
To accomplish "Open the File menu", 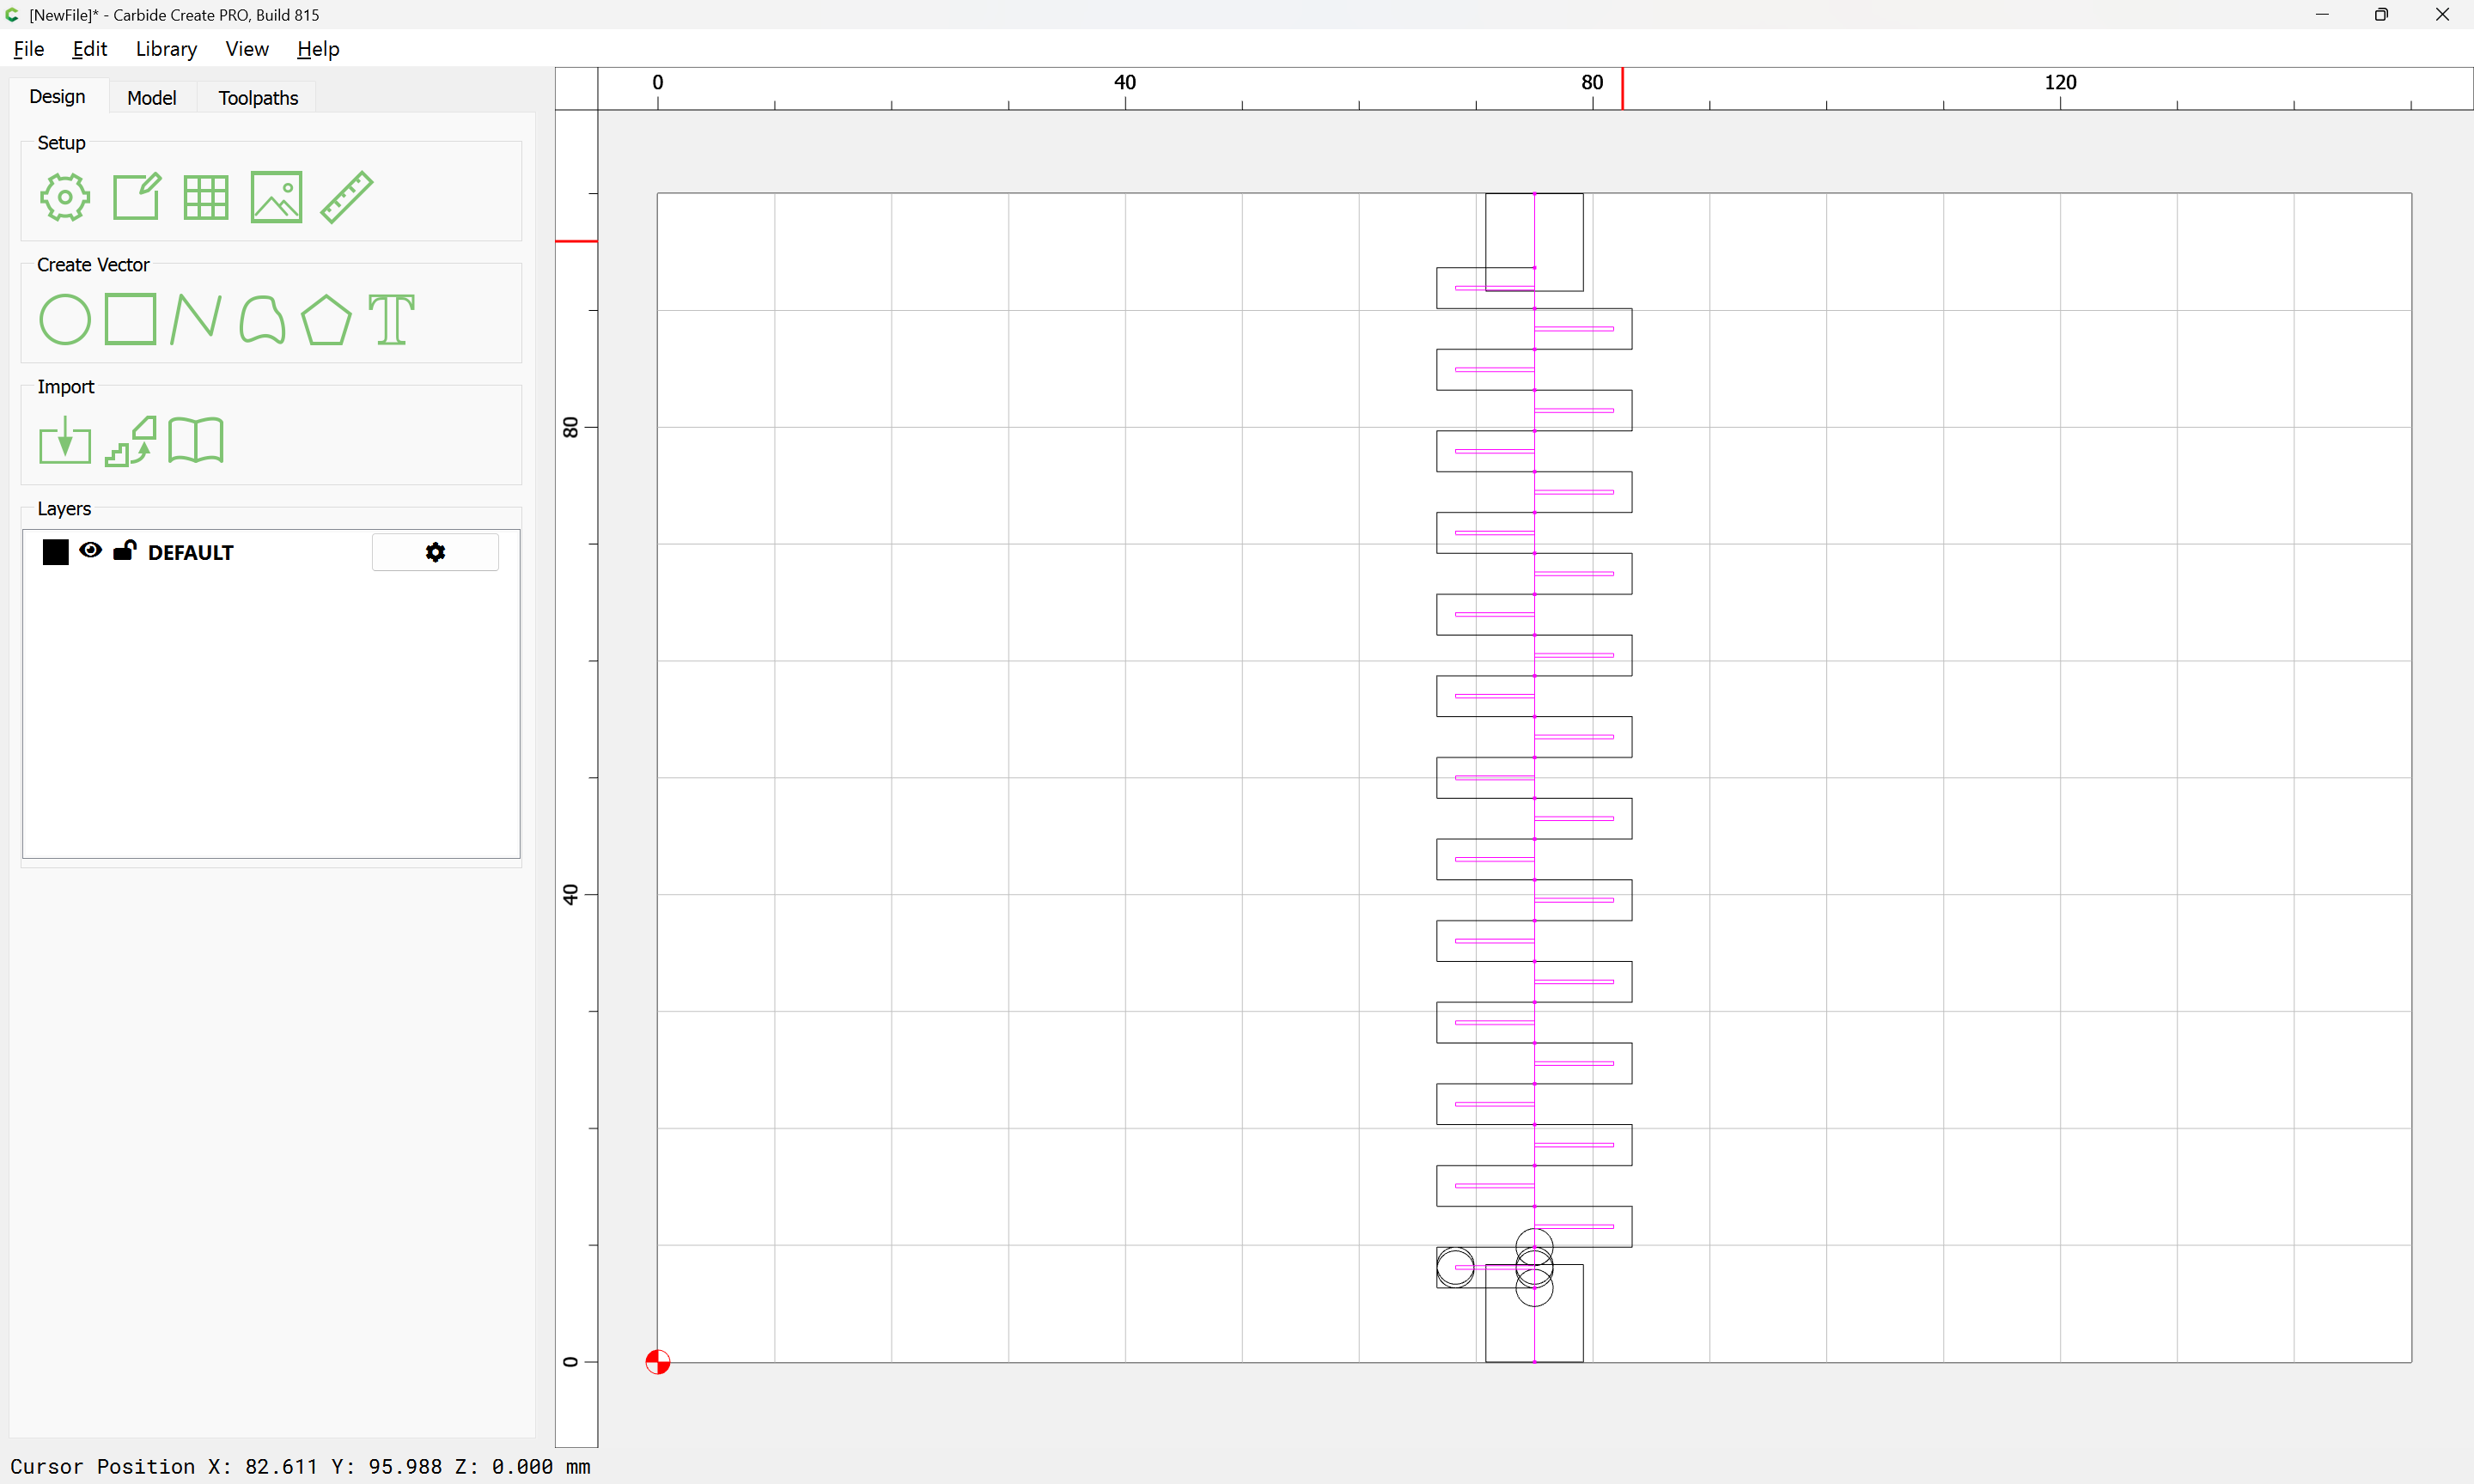I will [29, 49].
